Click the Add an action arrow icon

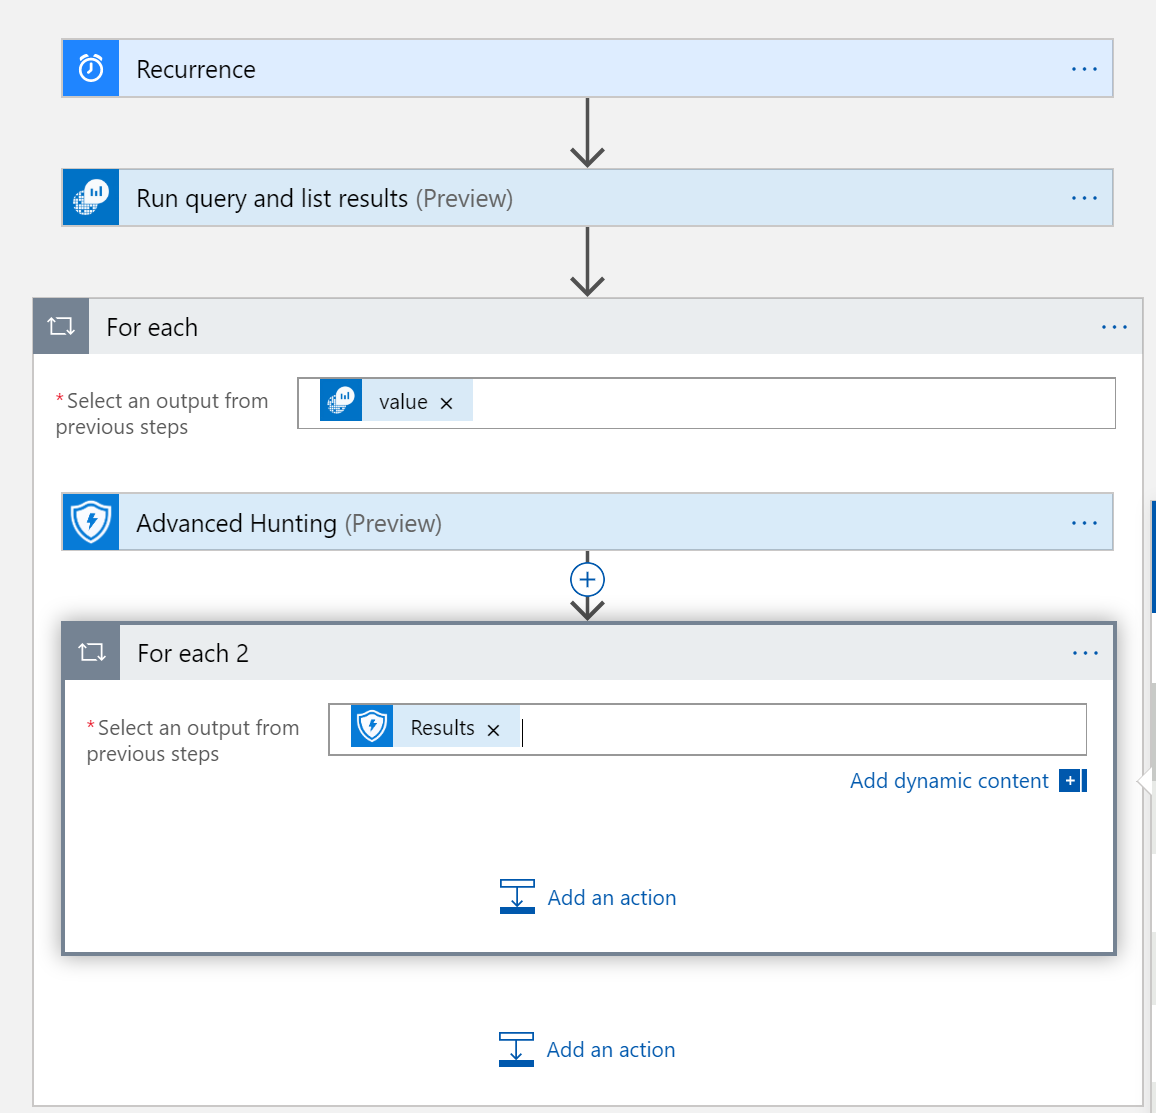tap(517, 897)
